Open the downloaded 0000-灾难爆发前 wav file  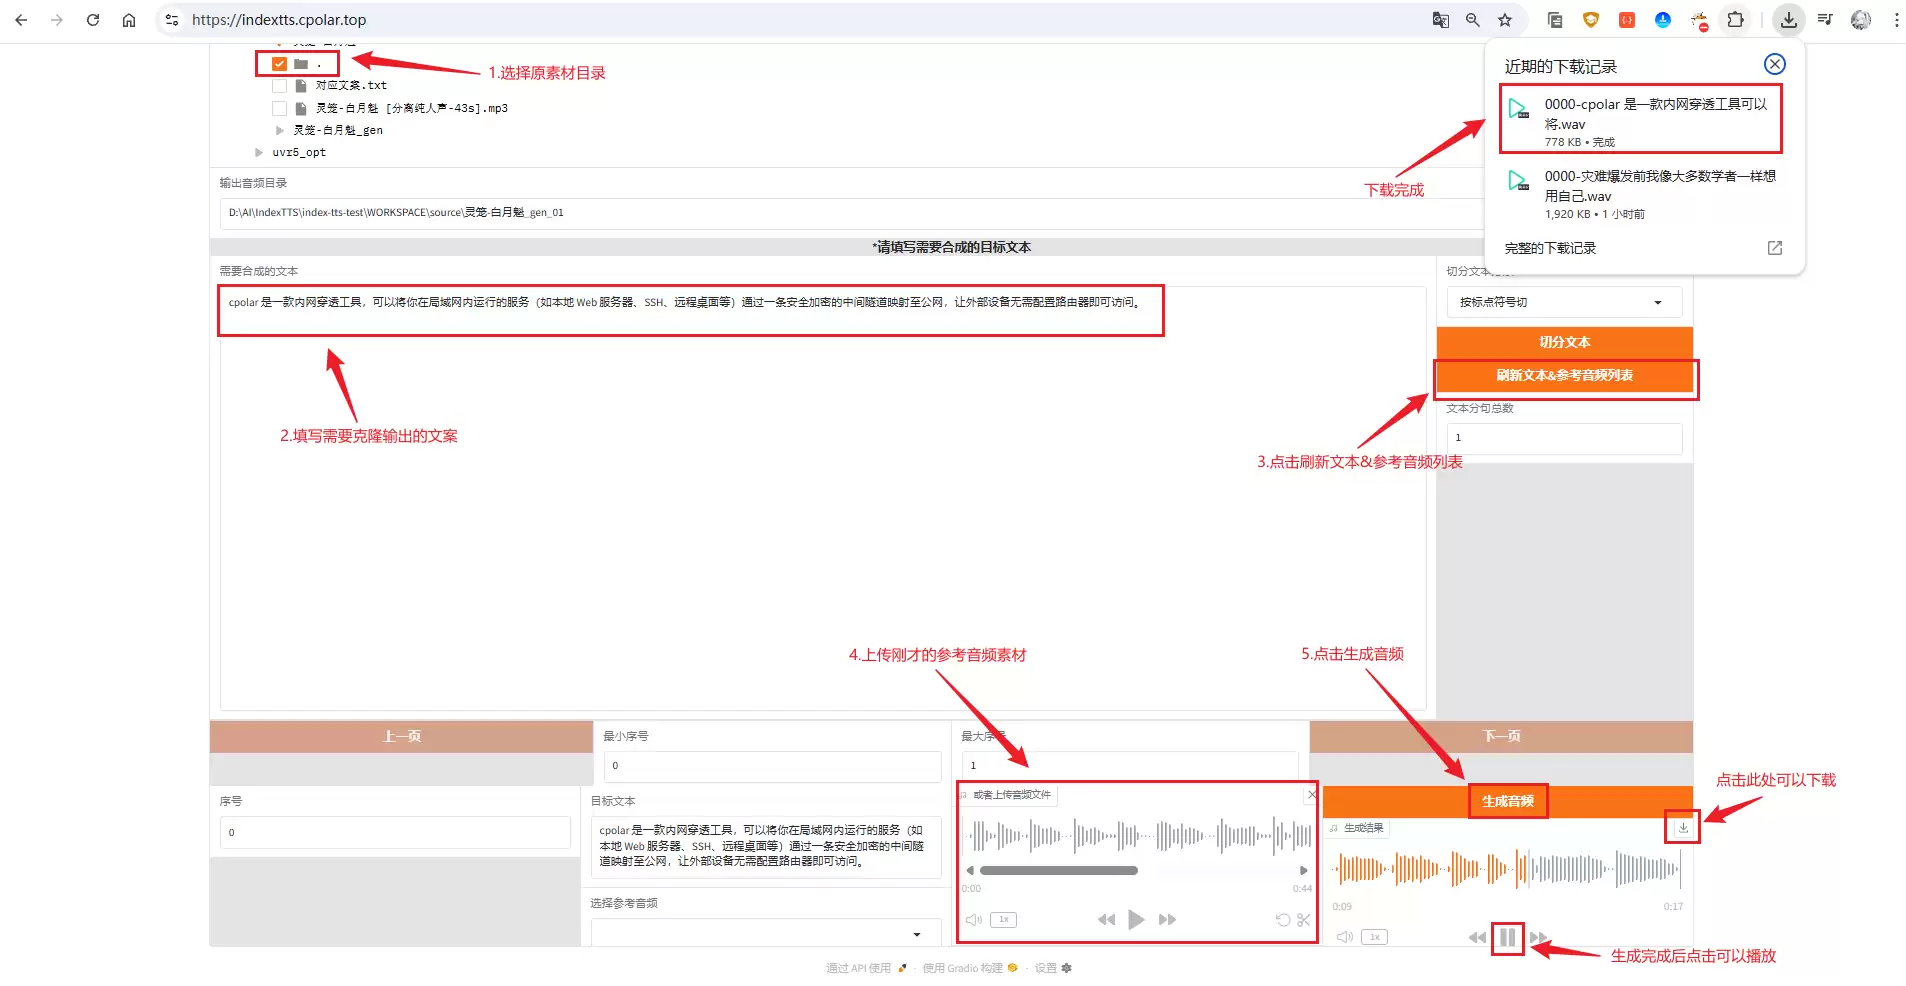[x=1641, y=193]
